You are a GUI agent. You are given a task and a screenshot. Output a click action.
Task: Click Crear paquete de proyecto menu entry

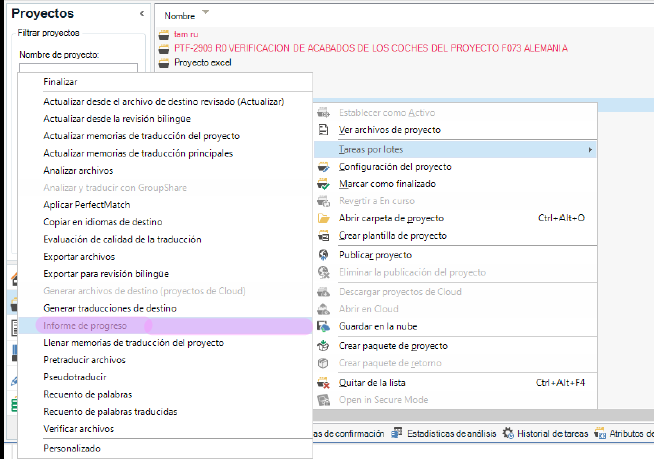(x=455, y=346)
